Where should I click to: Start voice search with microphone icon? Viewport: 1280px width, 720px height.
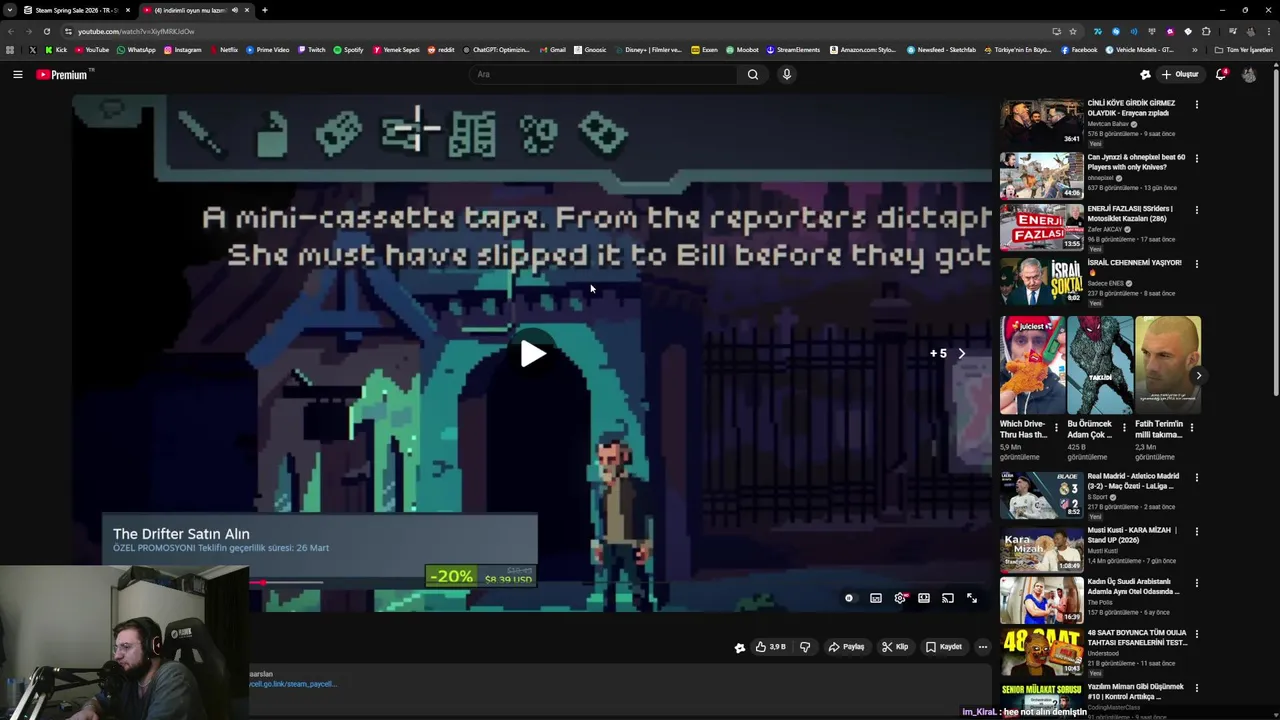pos(787,74)
